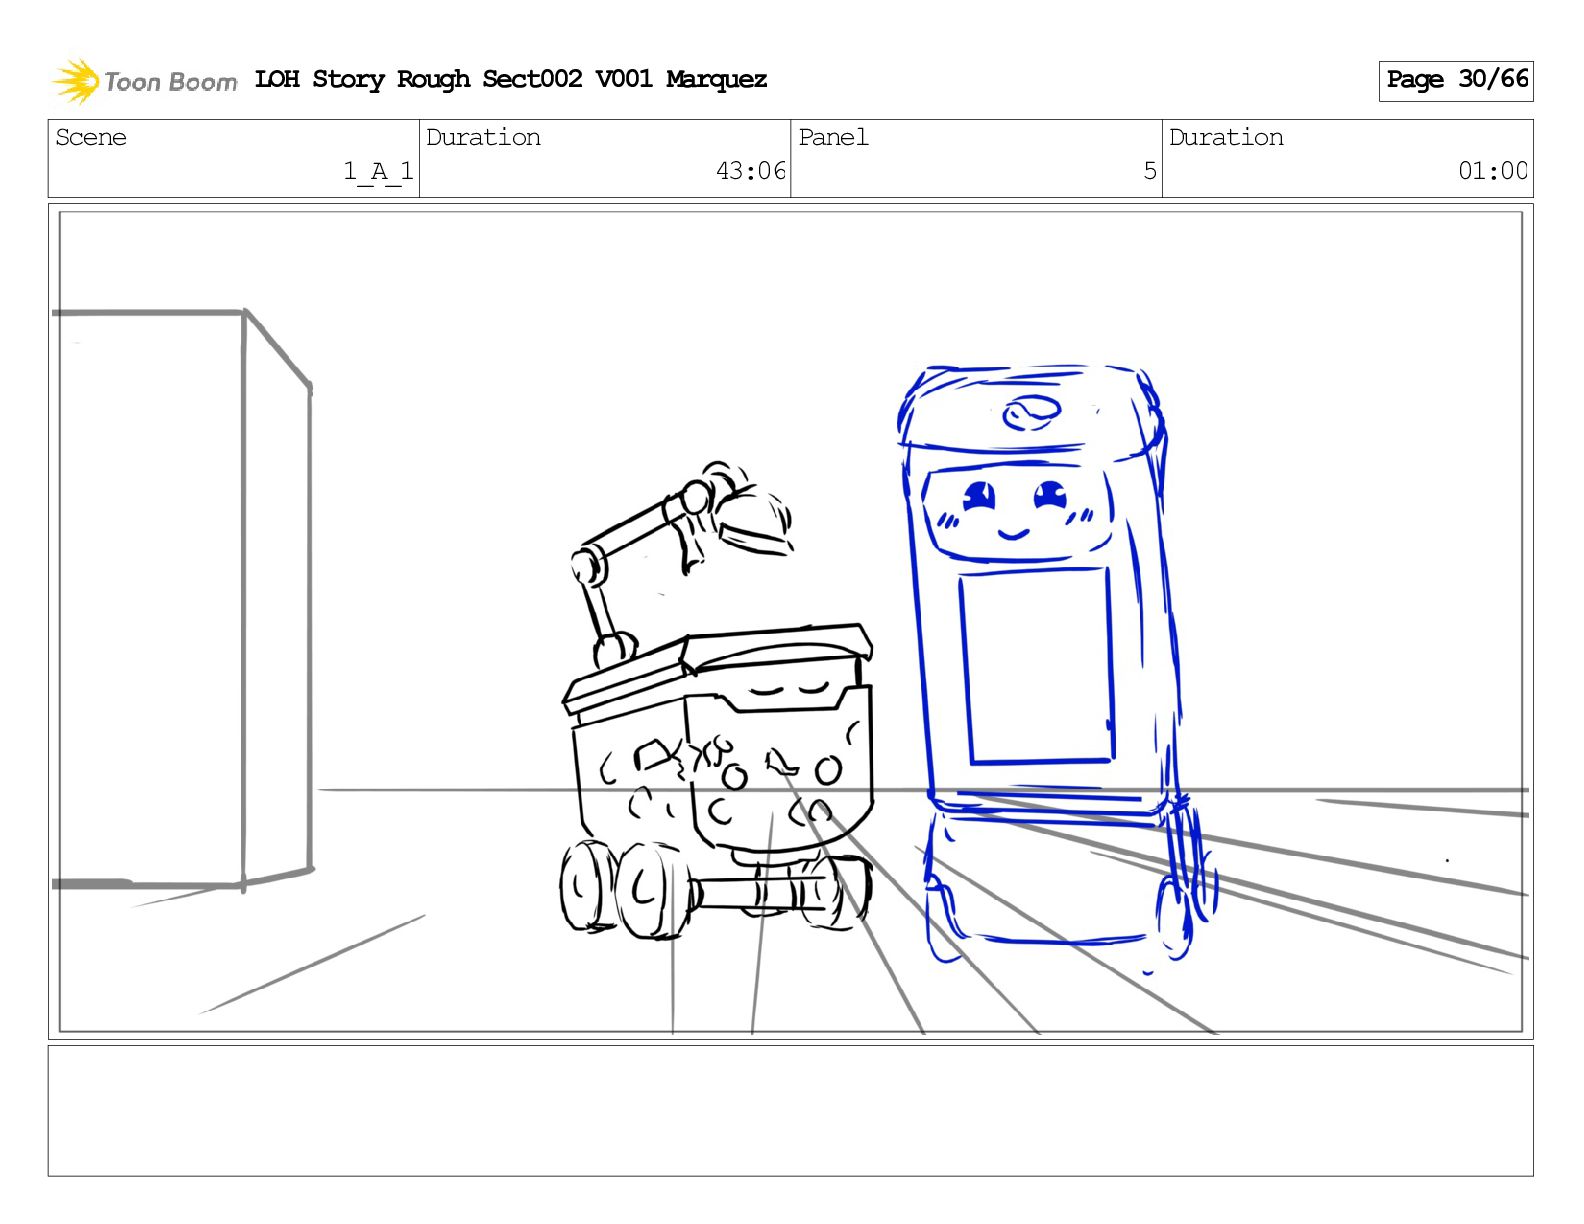Click the empty notes box below the panel
The image size is (1584, 1224).
point(790,1111)
